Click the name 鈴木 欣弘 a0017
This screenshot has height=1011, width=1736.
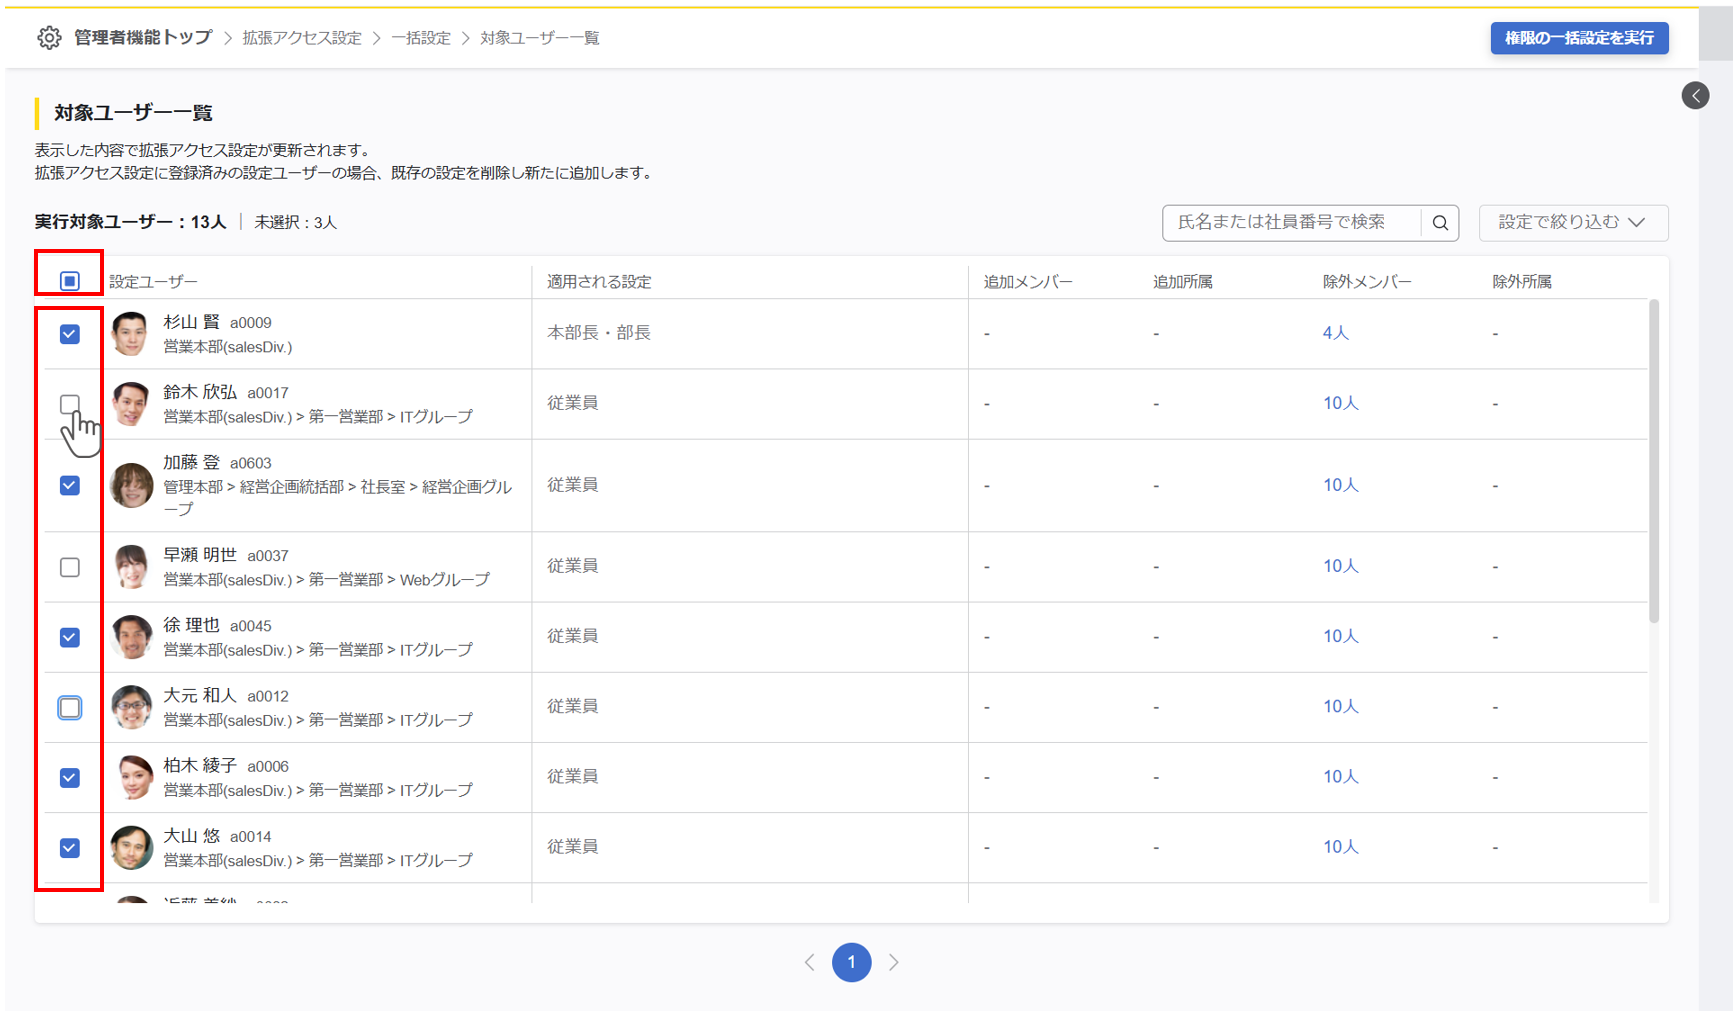click(x=226, y=392)
